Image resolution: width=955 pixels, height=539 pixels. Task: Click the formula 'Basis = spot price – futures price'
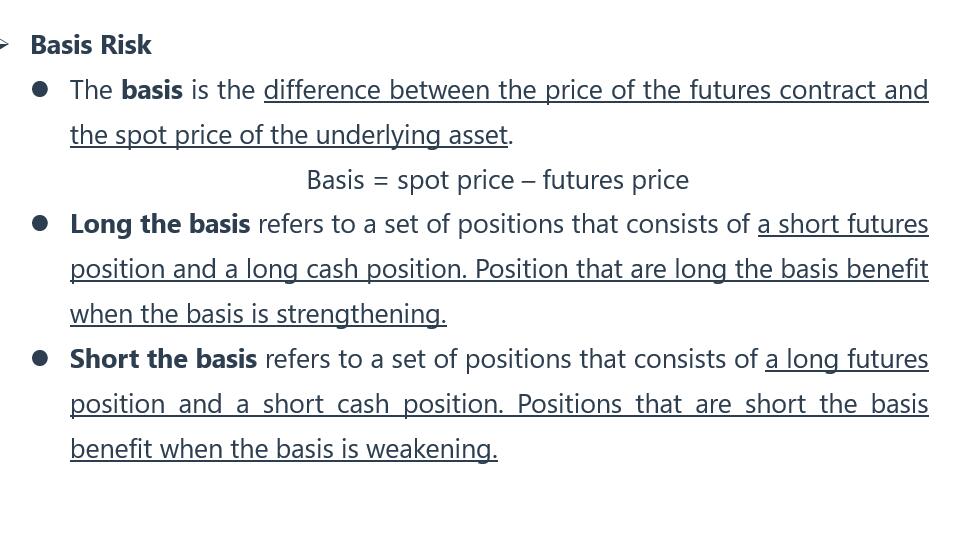coord(497,180)
